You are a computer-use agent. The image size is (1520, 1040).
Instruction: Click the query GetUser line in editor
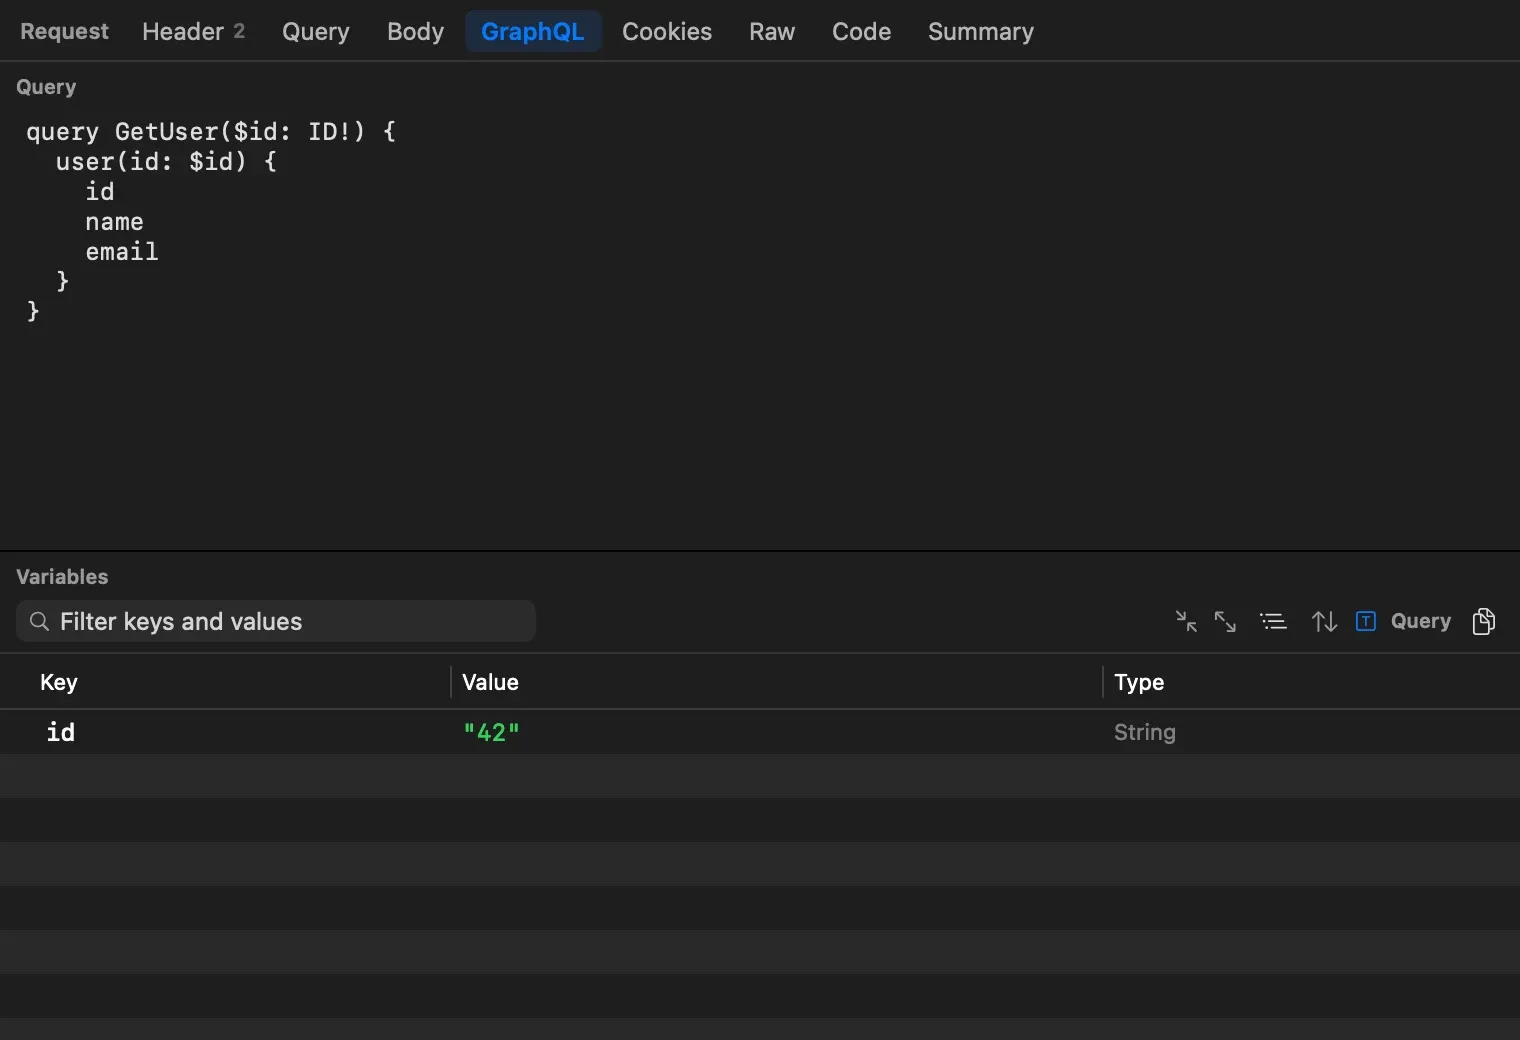coord(211,131)
